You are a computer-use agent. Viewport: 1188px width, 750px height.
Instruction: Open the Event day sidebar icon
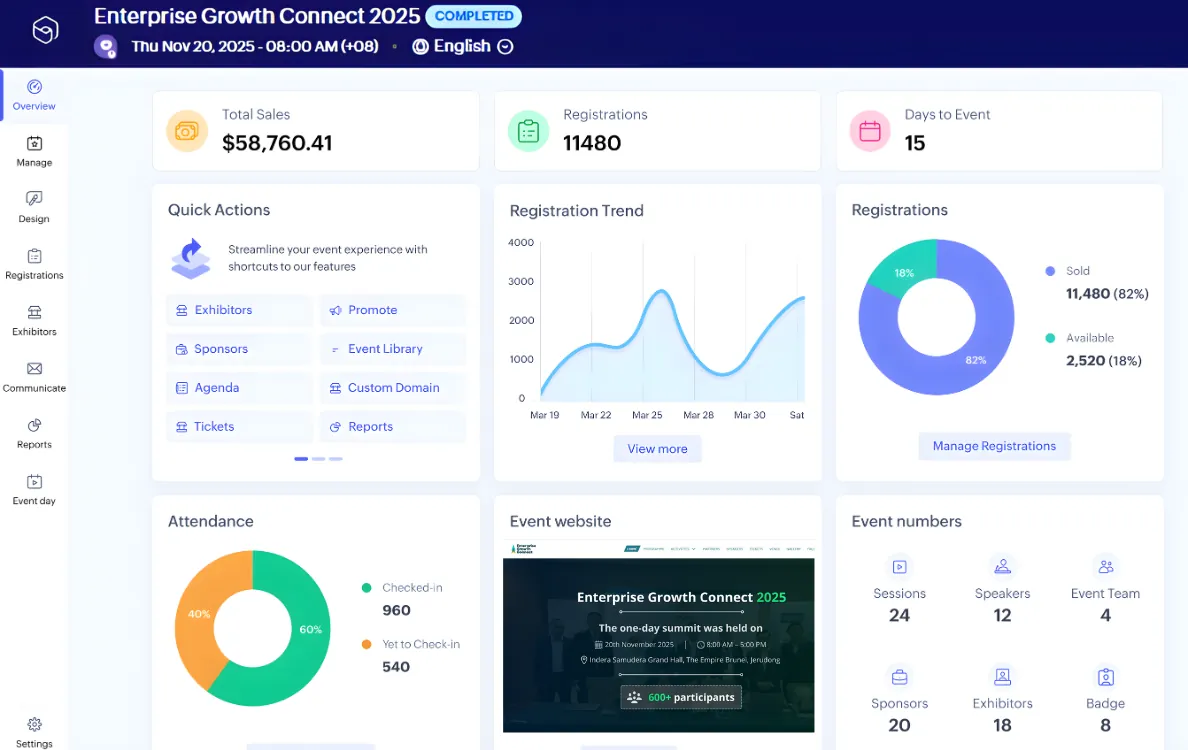[x=34, y=483]
